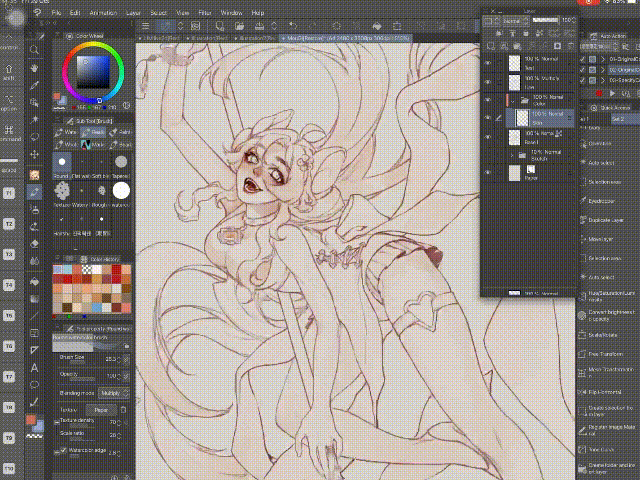Click the Paper texture button
Viewport: 640px width, 480px height.
coord(101,410)
